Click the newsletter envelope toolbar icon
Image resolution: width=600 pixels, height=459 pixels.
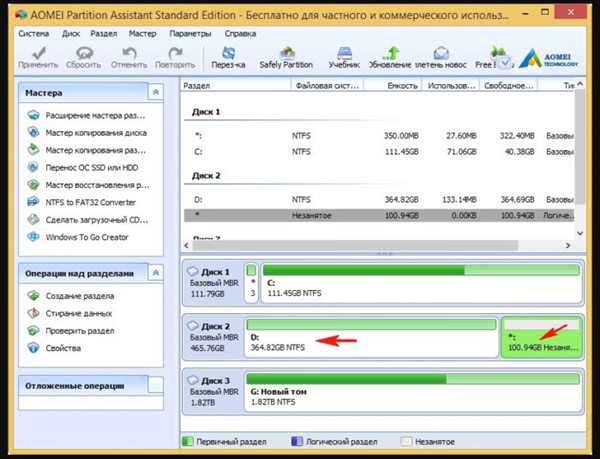[x=441, y=58]
